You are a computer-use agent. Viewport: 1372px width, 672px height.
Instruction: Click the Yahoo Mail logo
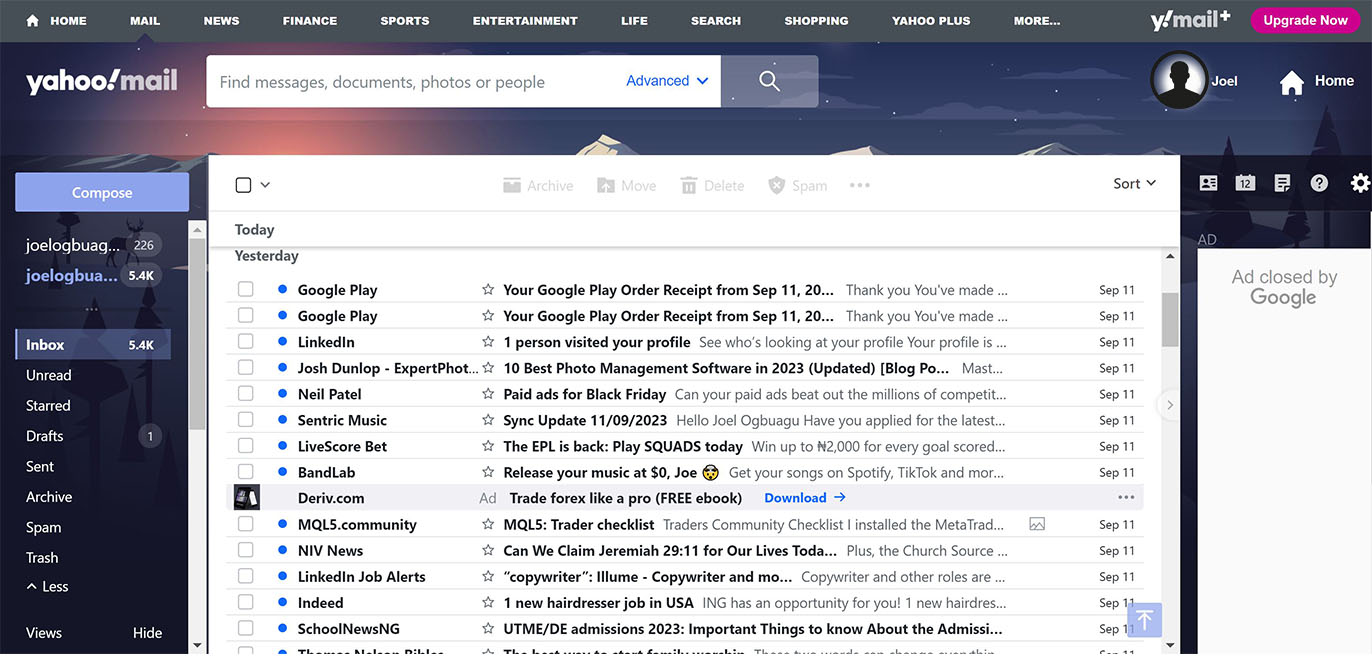pos(102,81)
